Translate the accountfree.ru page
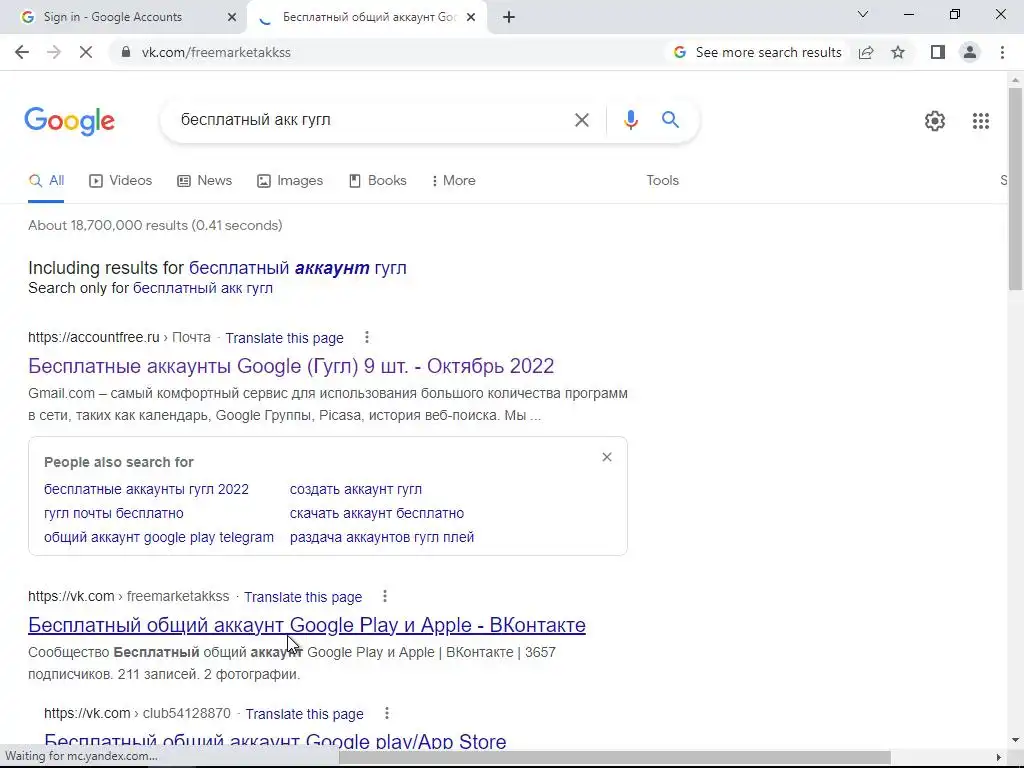 pyautogui.click(x=284, y=338)
